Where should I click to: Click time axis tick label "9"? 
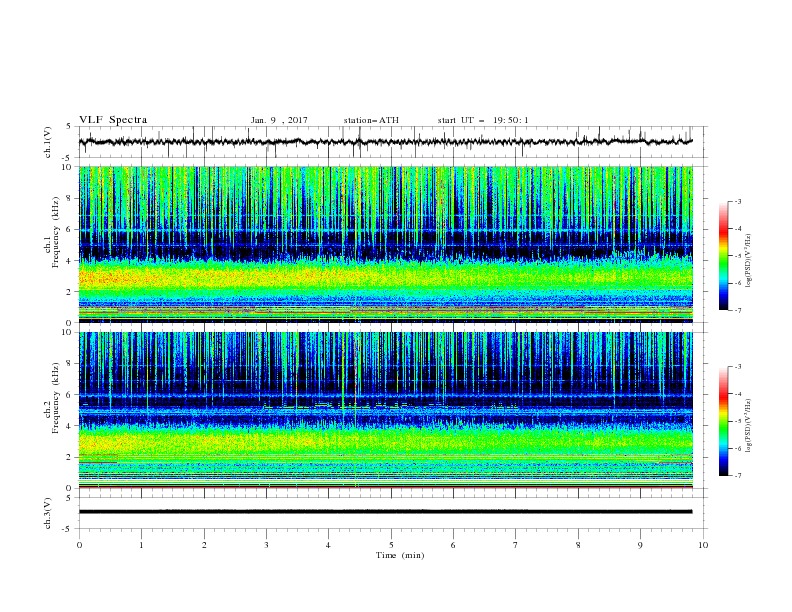click(640, 545)
